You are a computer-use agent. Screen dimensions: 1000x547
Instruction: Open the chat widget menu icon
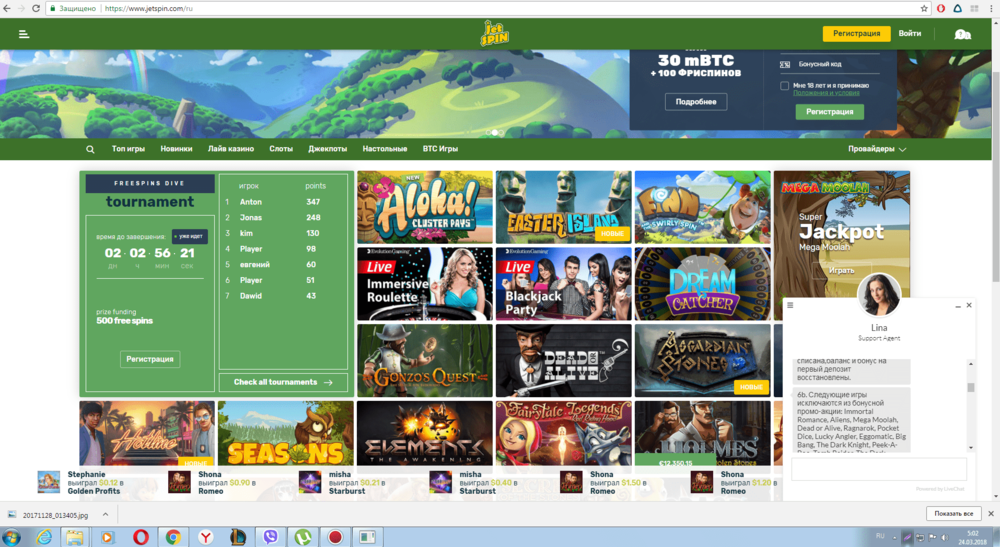(x=790, y=305)
